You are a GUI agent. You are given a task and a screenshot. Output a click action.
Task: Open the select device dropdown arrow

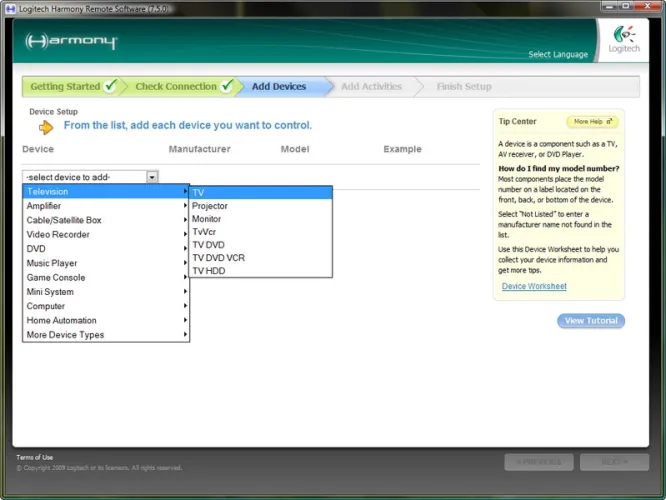152,177
